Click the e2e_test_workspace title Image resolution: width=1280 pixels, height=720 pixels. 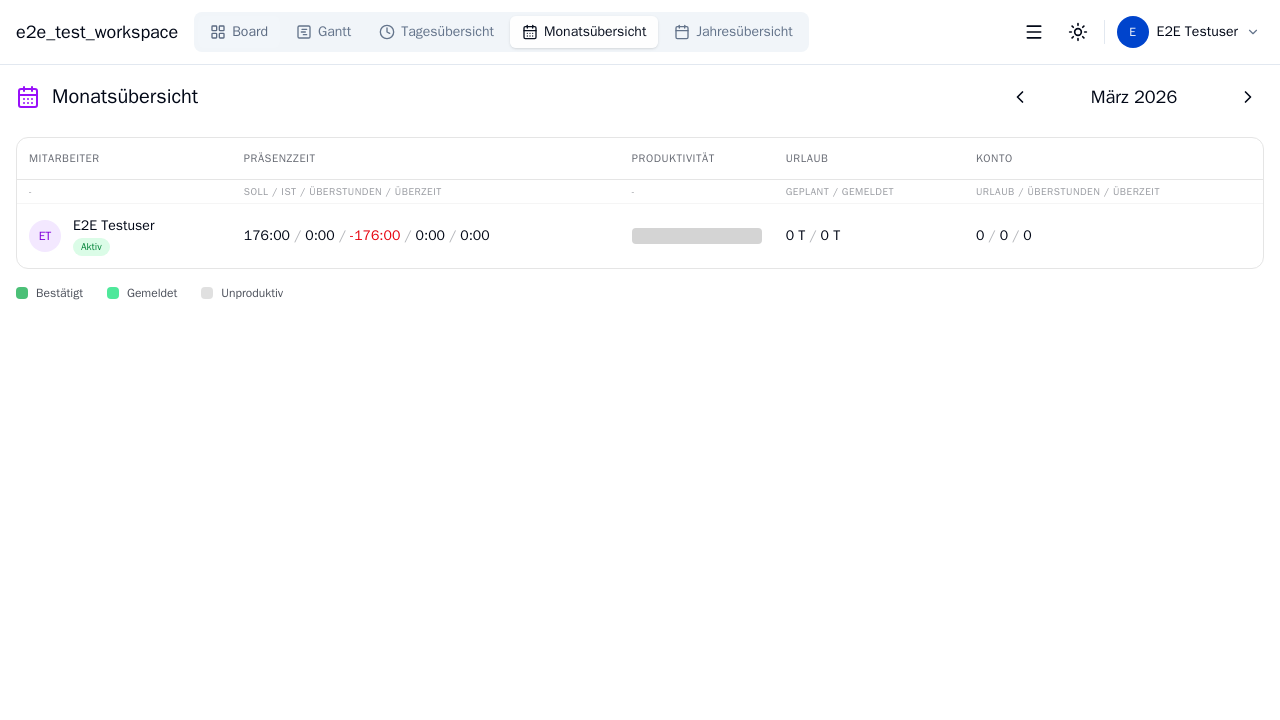(x=97, y=32)
